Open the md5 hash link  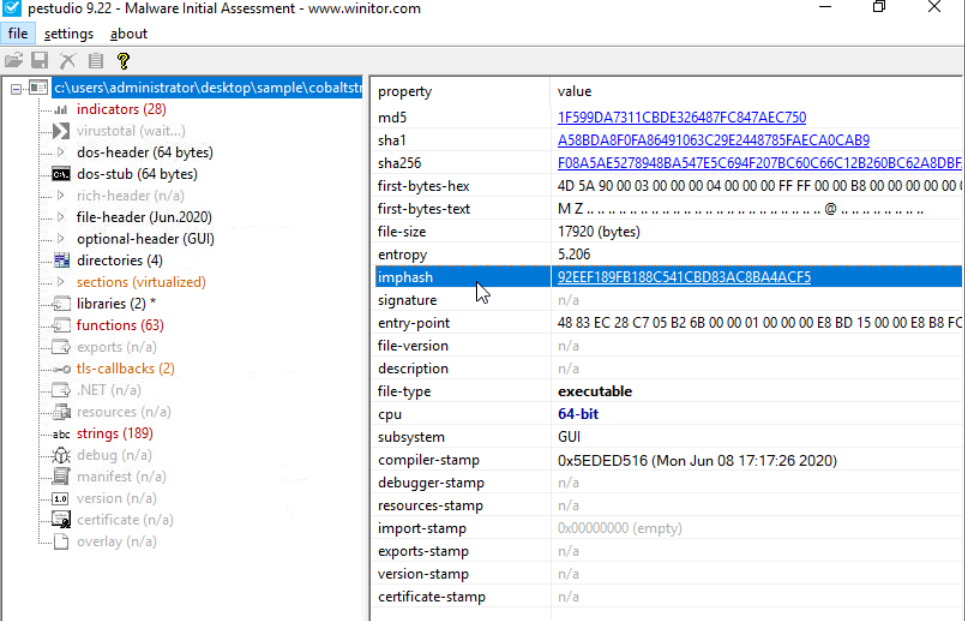tap(681, 118)
